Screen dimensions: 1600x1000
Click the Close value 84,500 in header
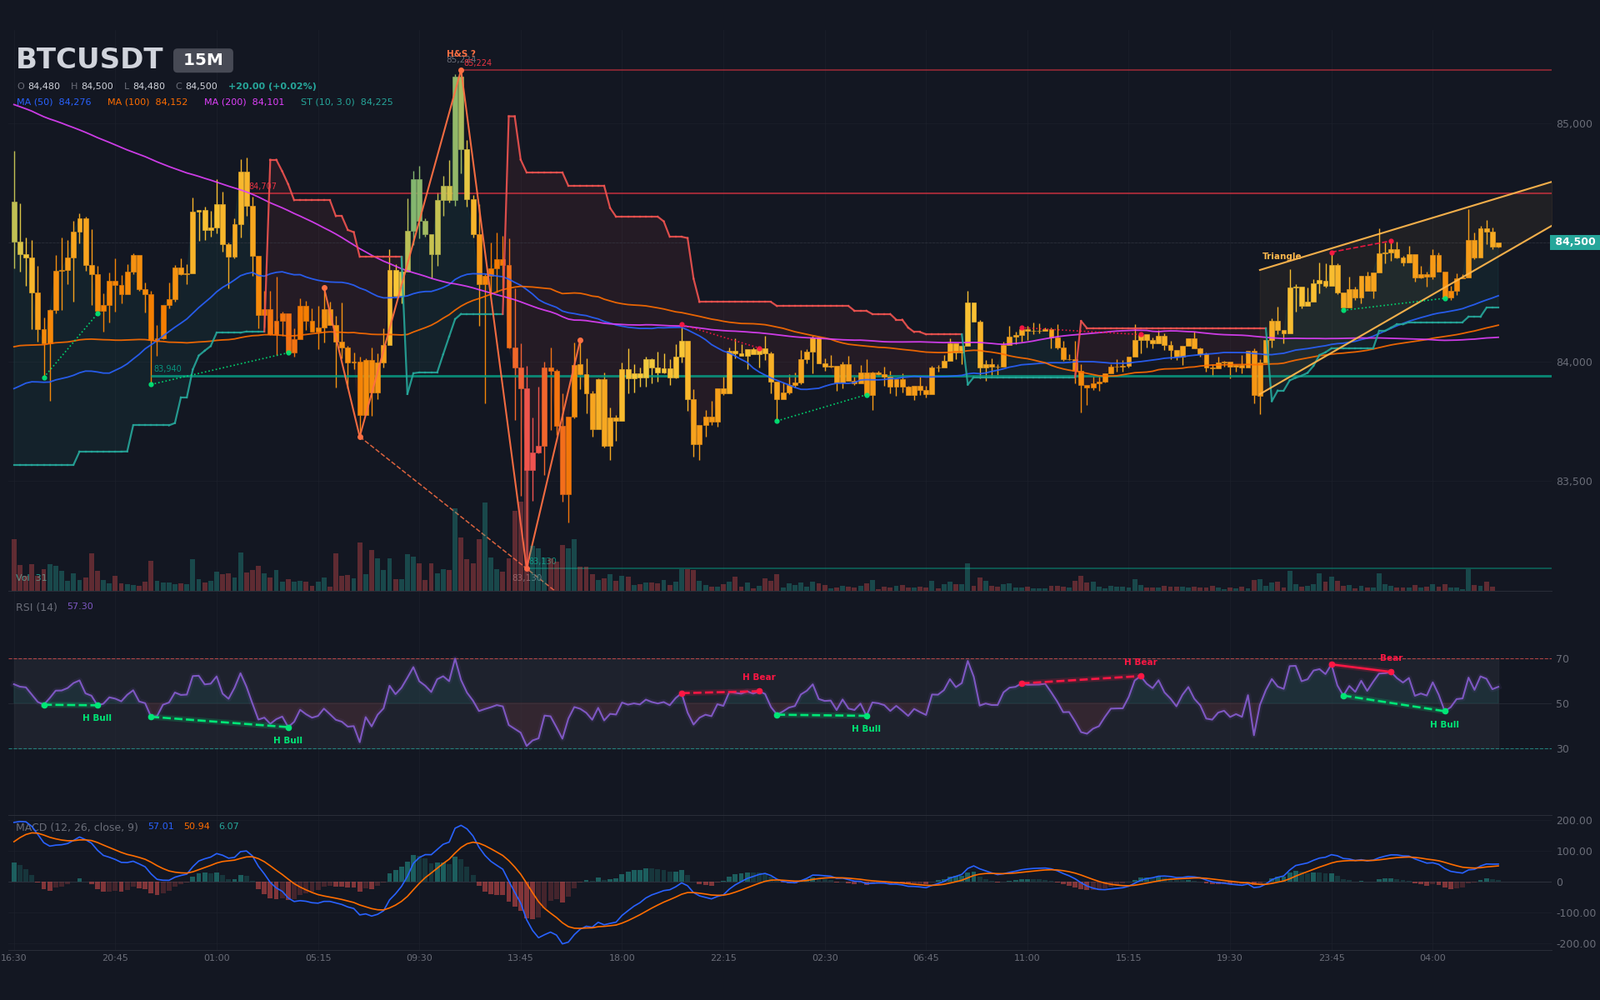(x=201, y=86)
